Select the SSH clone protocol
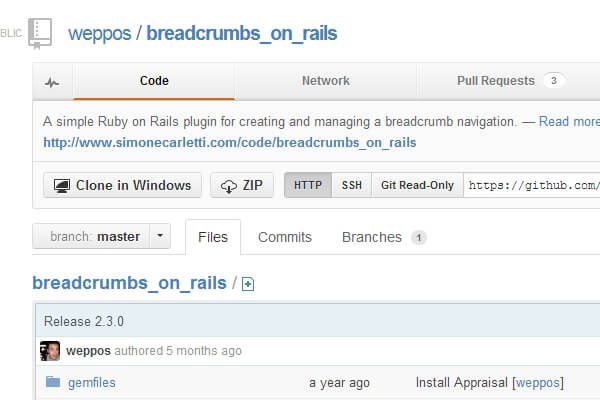Screen dimensions: 600x400 tap(352, 185)
